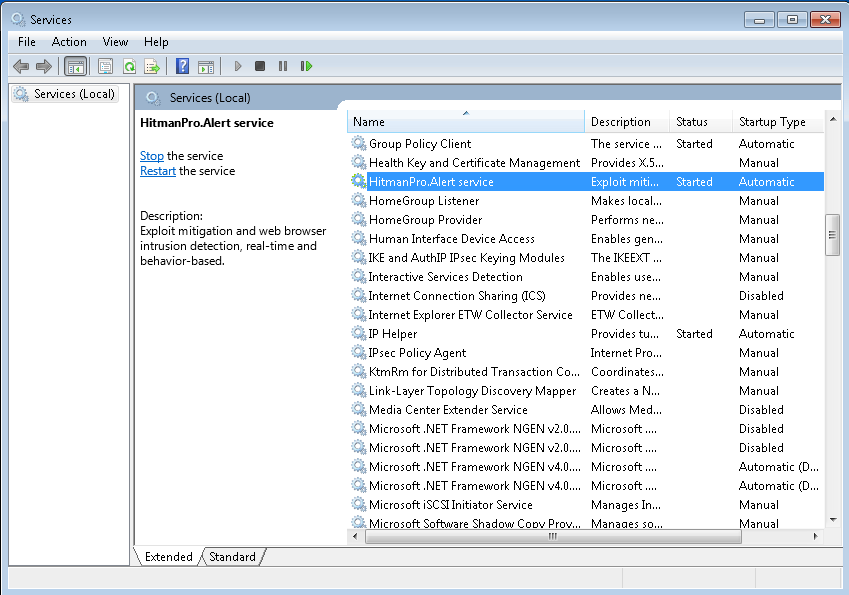Click the Stop the service link
Image resolution: width=849 pixels, height=595 pixels.
click(x=151, y=156)
